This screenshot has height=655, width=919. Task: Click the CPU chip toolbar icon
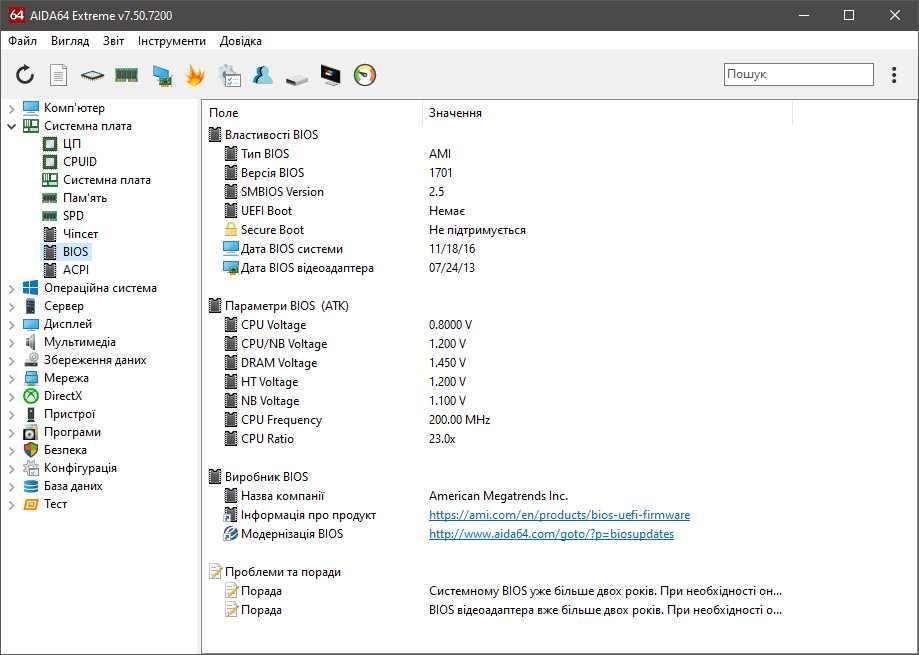[92, 75]
